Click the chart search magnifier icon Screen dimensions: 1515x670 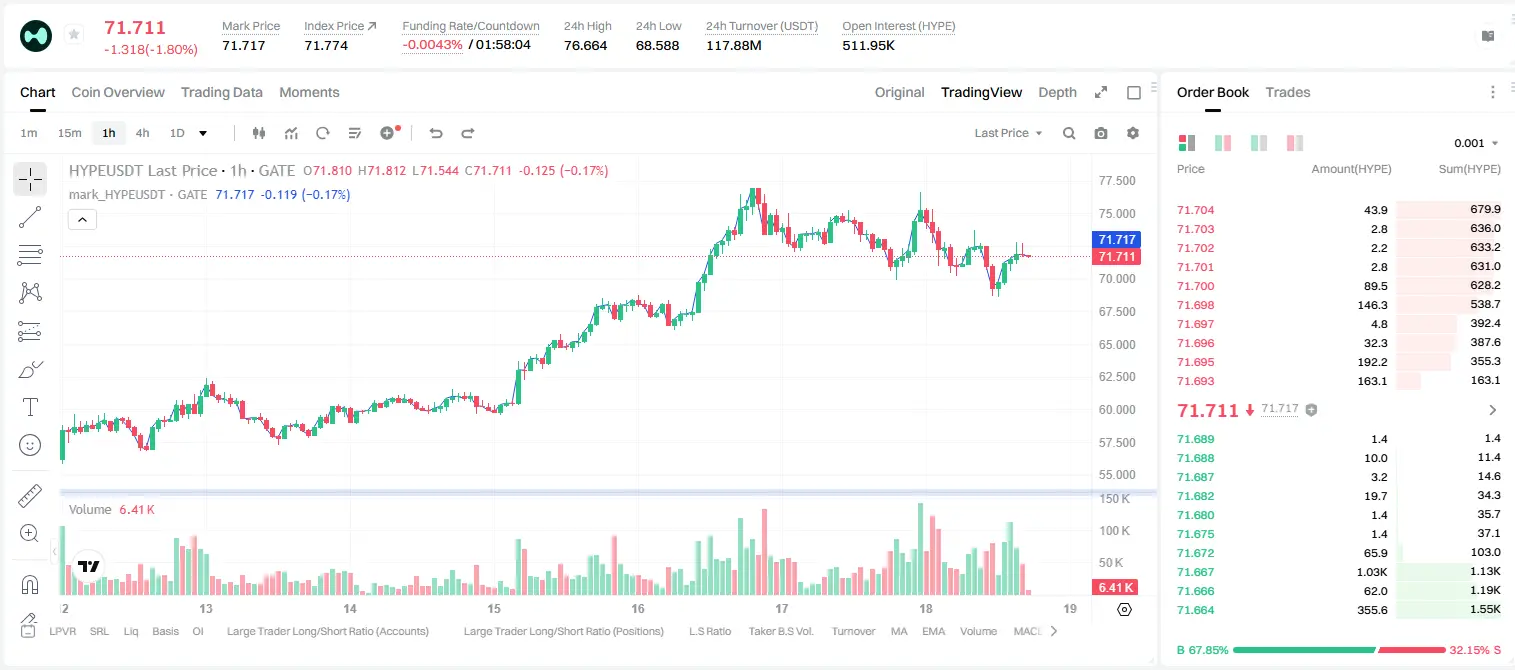(1069, 133)
